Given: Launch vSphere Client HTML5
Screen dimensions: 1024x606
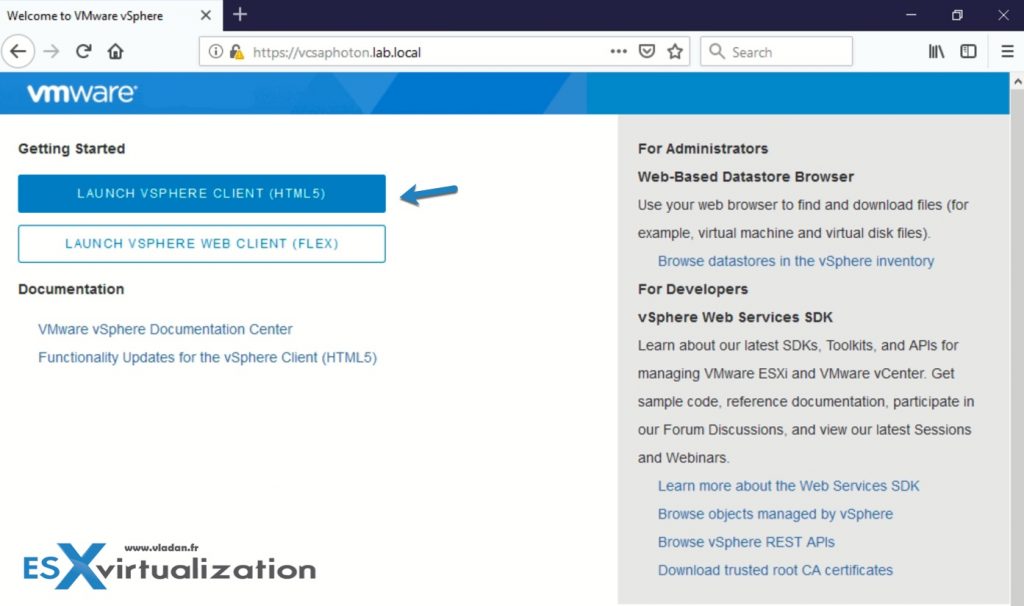Looking at the screenshot, I should click(201, 193).
